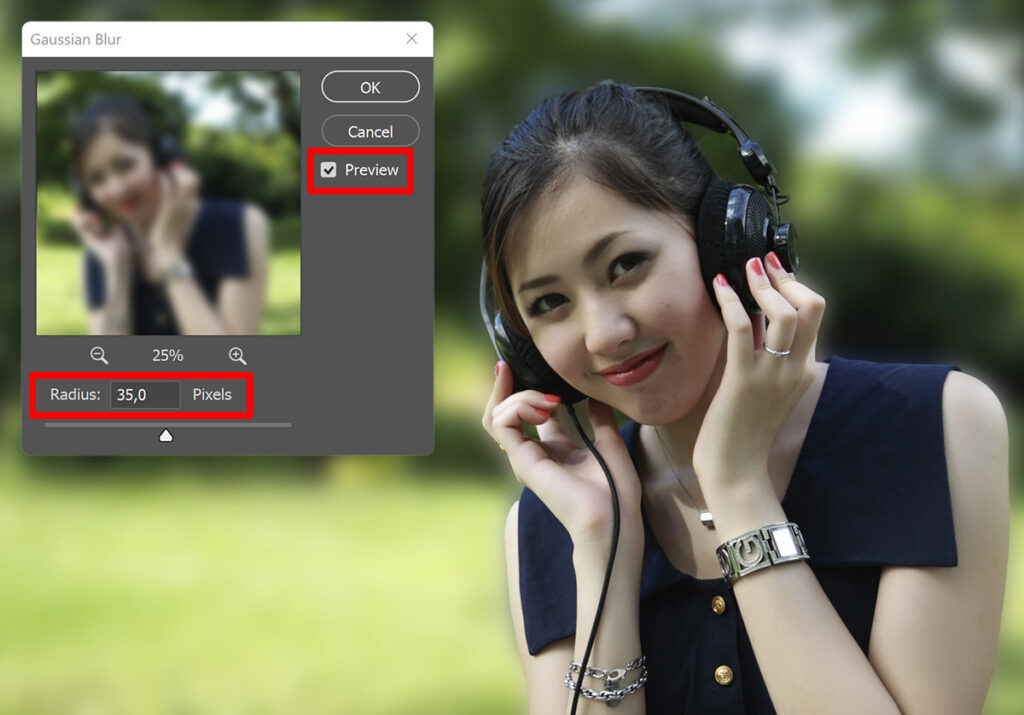This screenshot has height=715, width=1024.
Task: Toggle the Preview checkbox
Action: (328, 170)
